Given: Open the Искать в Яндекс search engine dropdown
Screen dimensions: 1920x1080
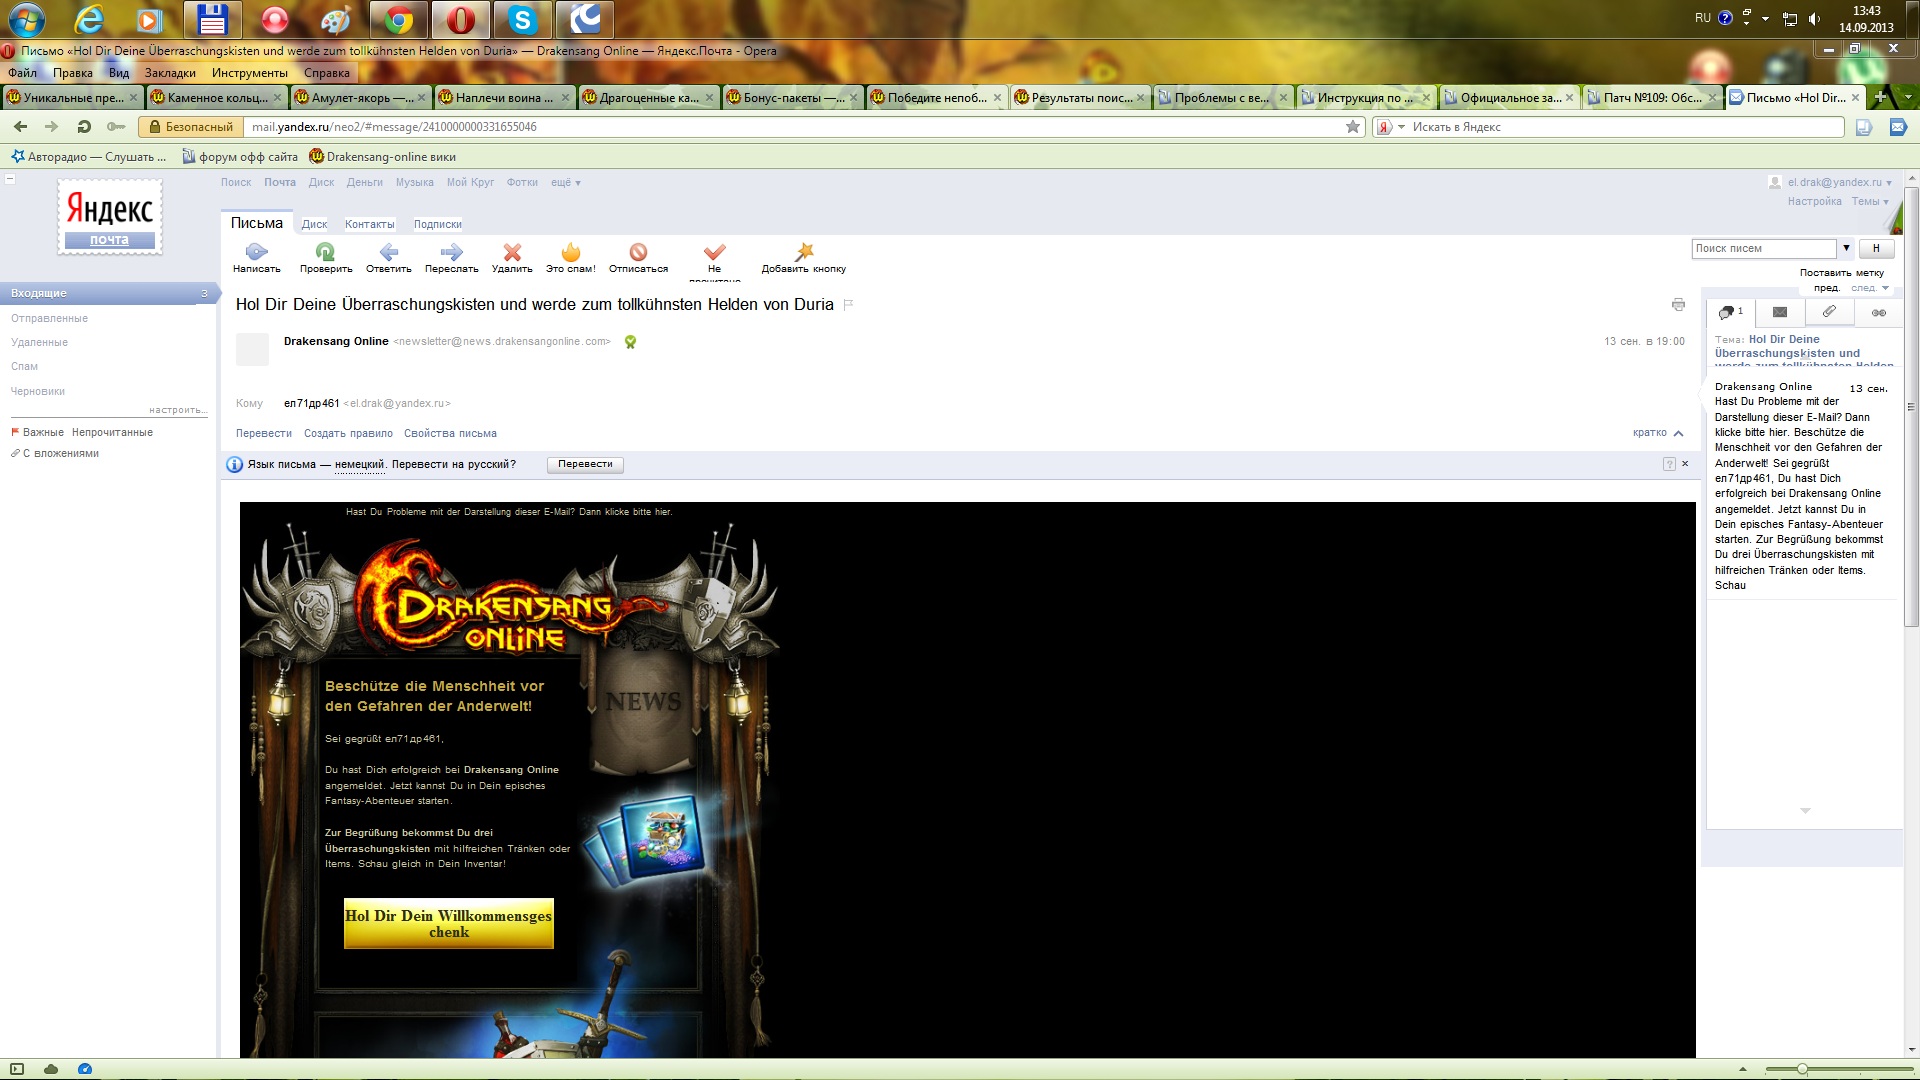Looking at the screenshot, I should 1391,127.
